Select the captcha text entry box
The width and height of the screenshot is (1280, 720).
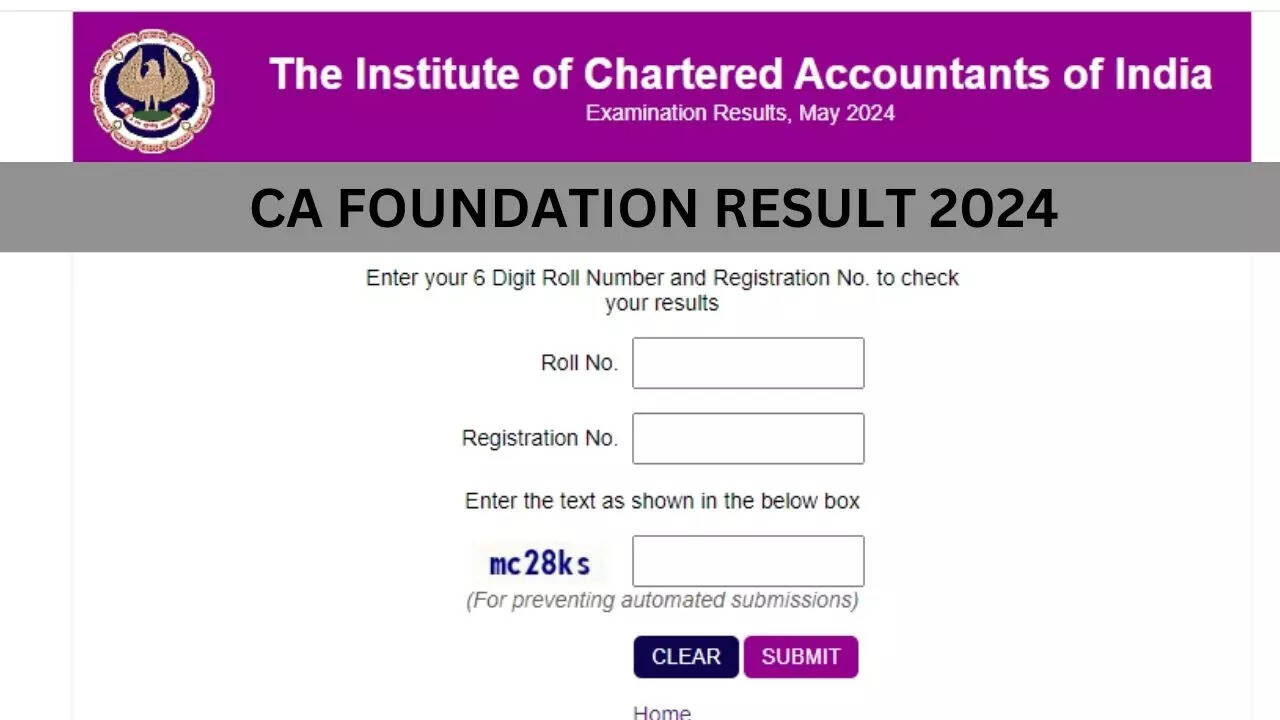[748, 561]
